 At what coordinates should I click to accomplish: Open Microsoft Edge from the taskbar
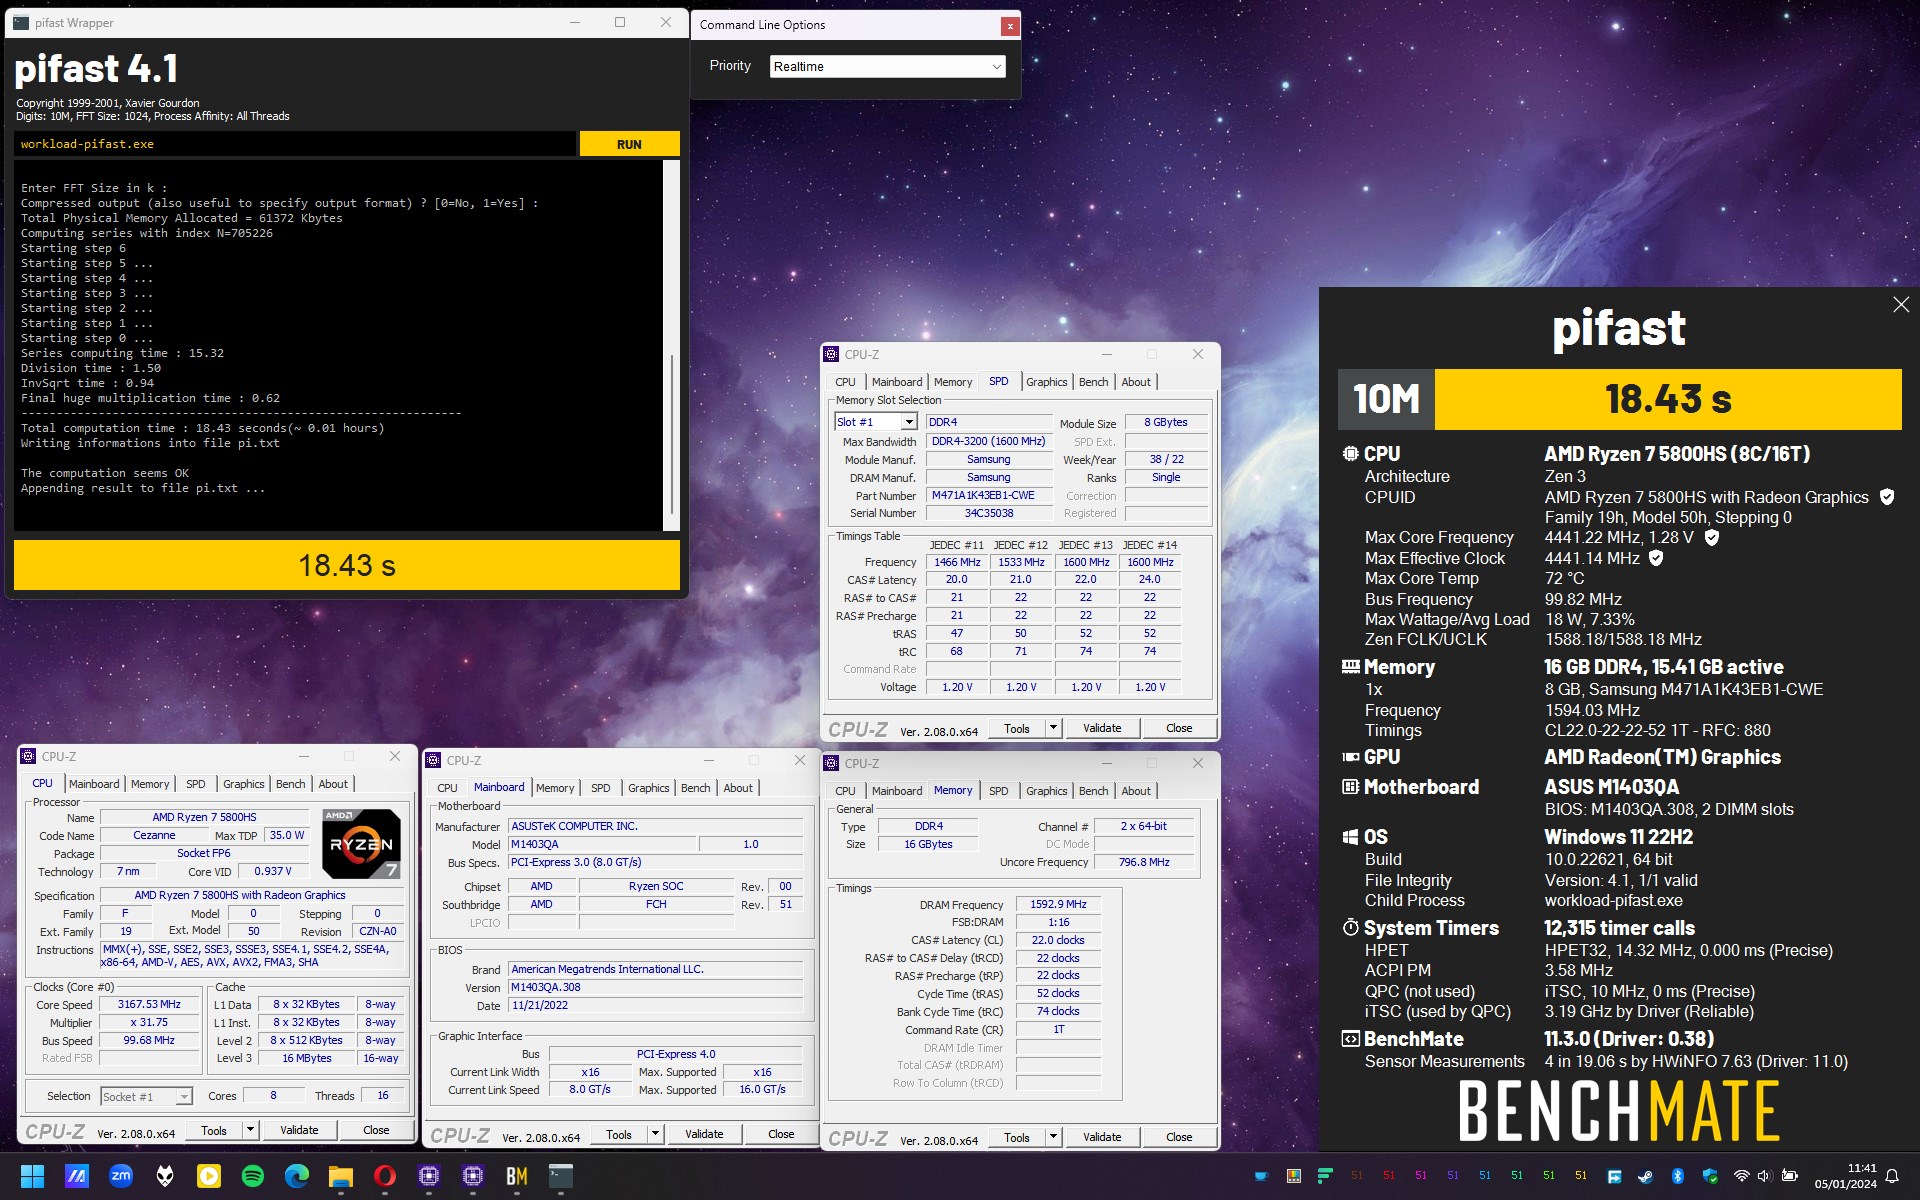pos(297,1176)
